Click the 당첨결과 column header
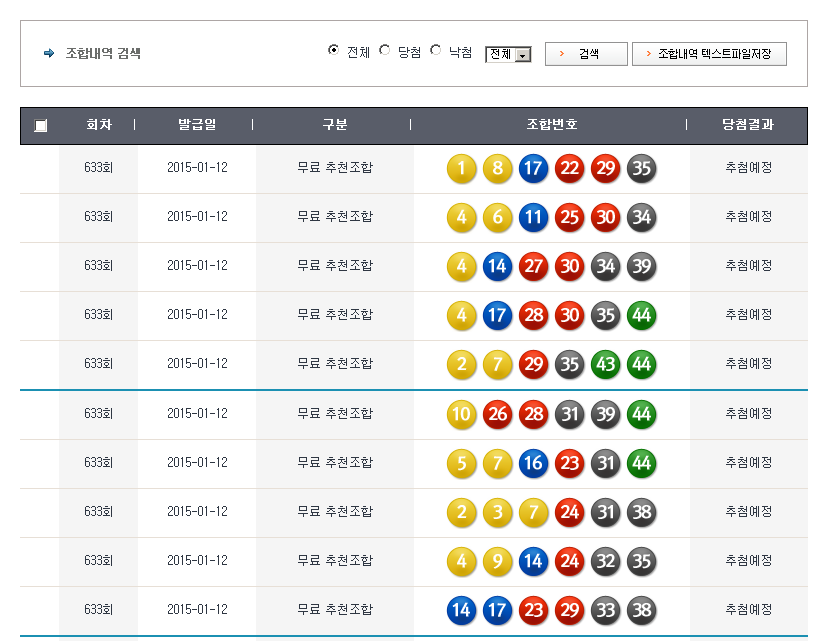This screenshot has width=828, height=641. coord(748,125)
